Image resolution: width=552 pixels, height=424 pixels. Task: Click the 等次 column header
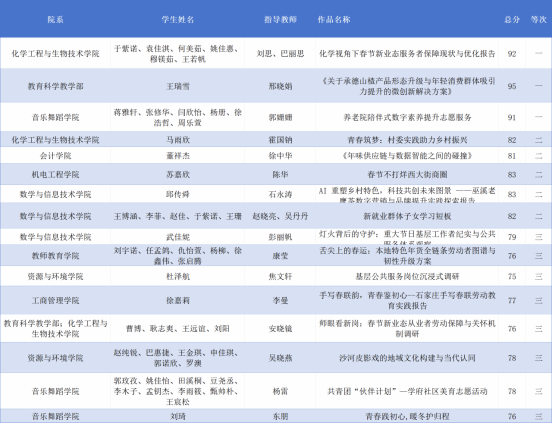tap(539, 20)
